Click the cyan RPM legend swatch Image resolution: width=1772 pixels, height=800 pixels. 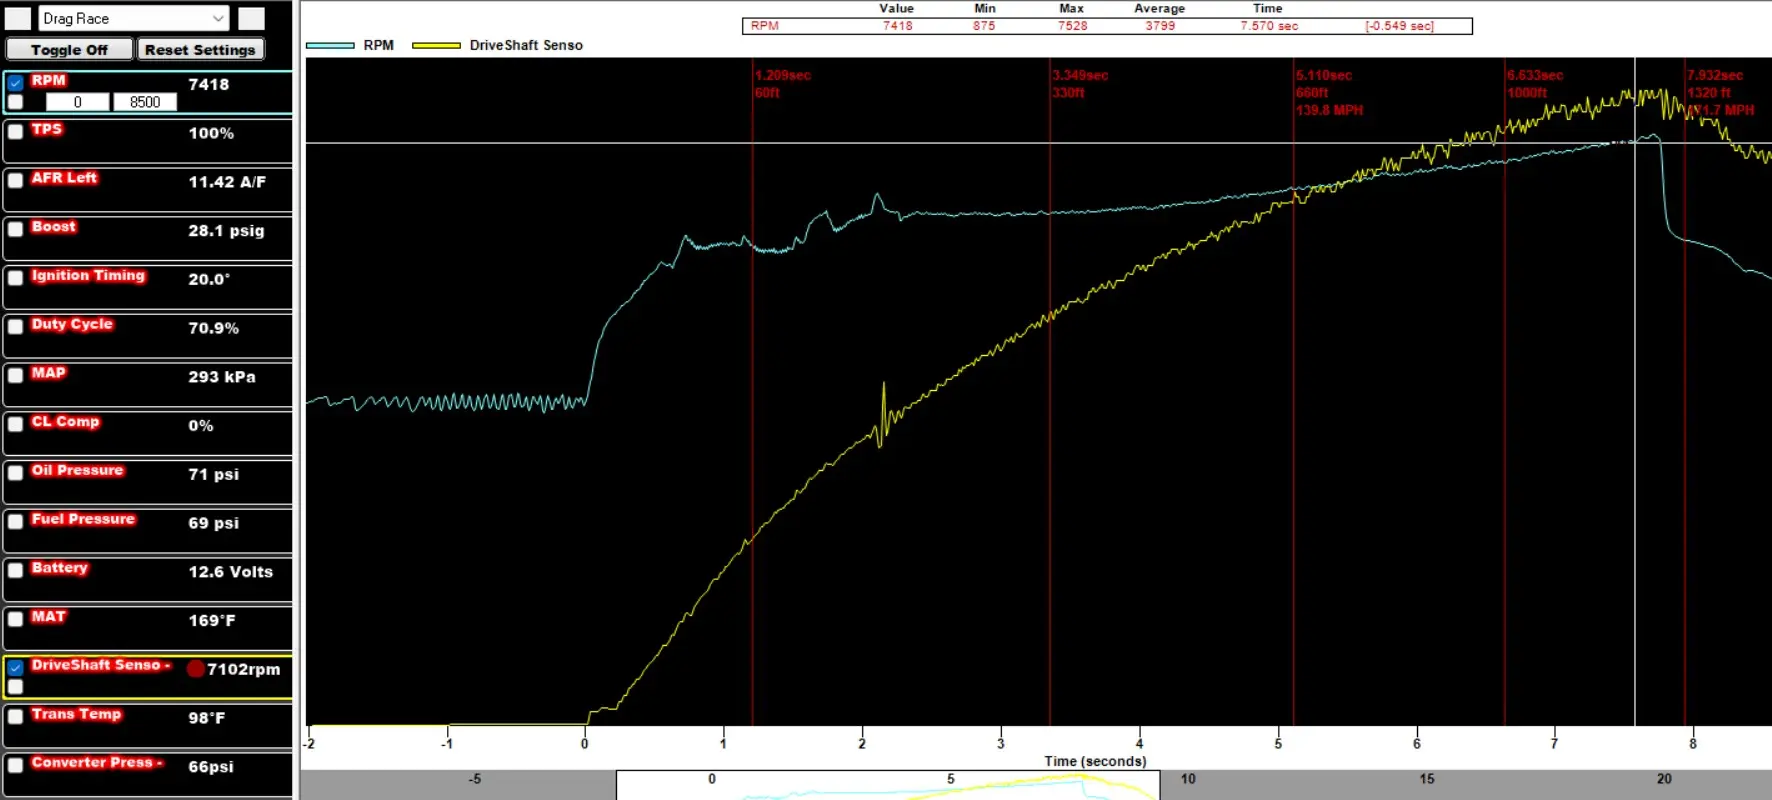[x=330, y=45]
